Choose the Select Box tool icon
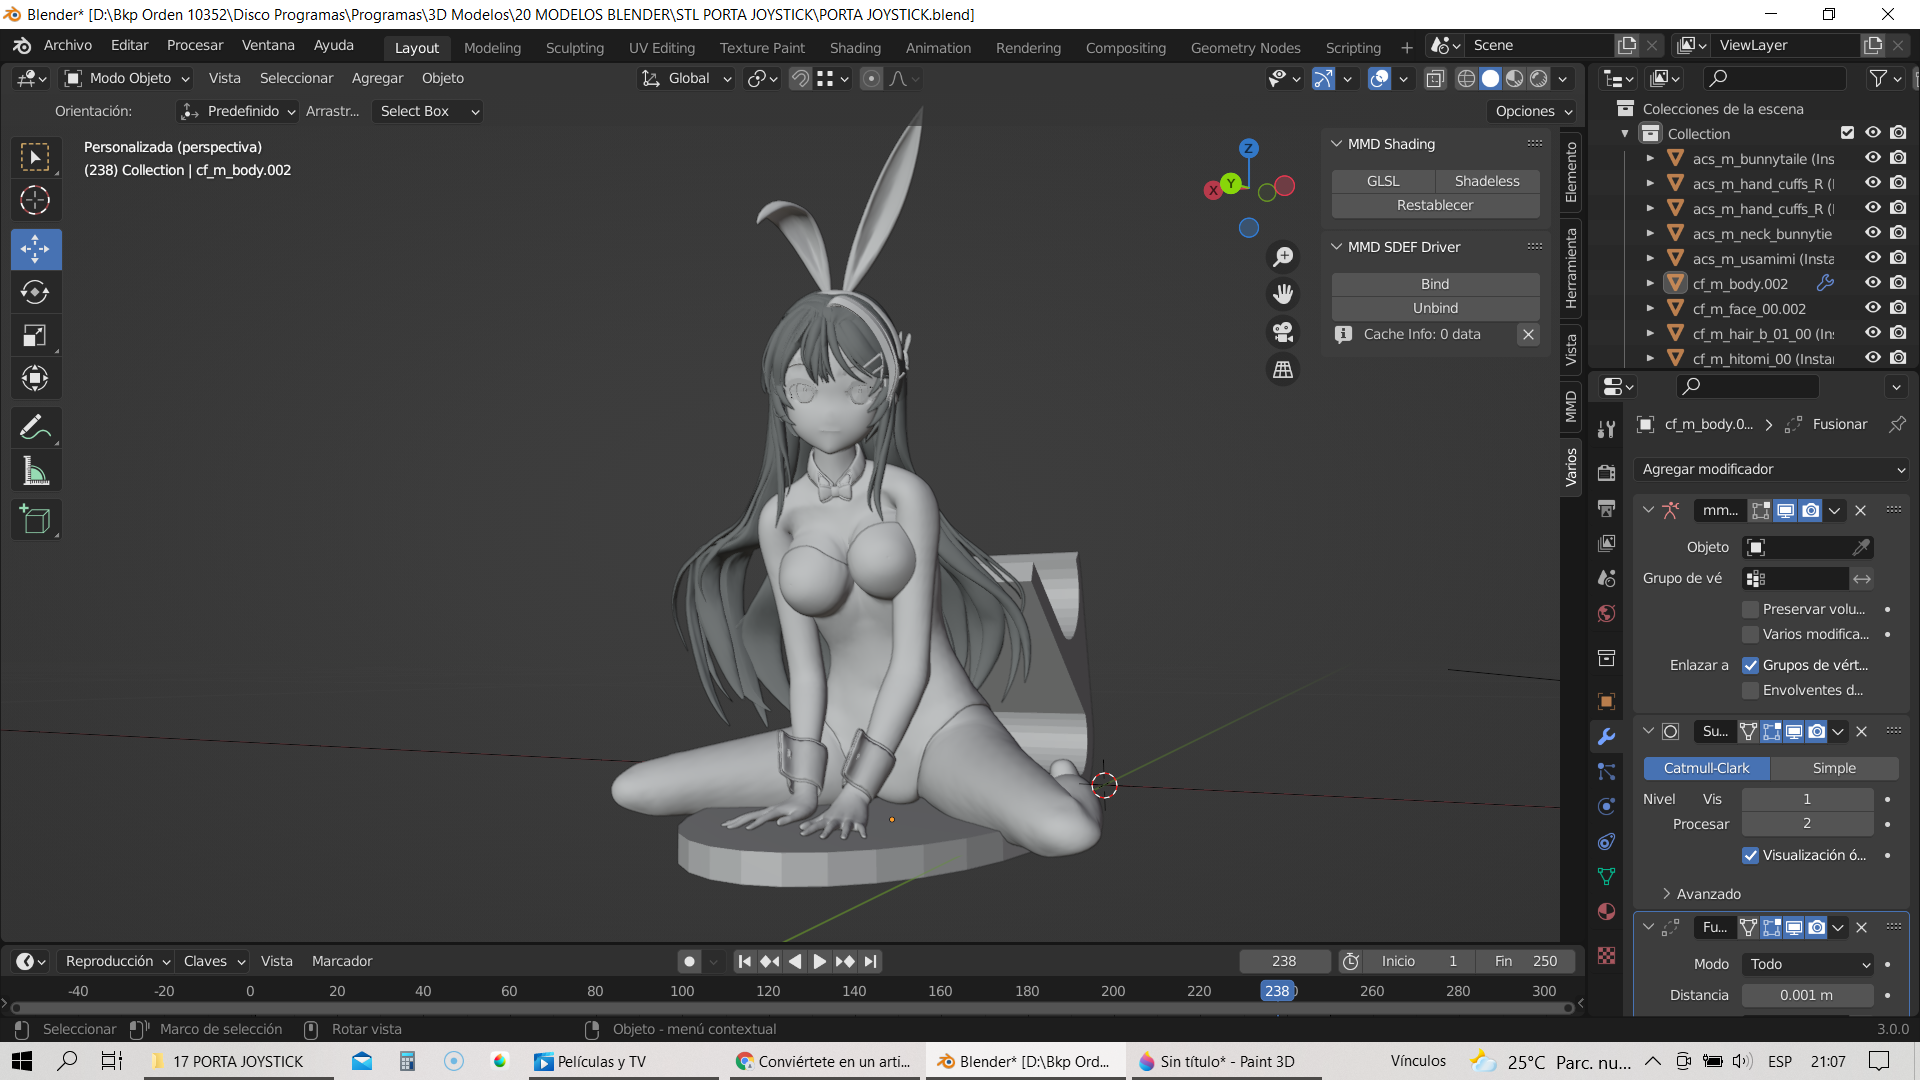Screen dimensions: 1920x1080 (x=35, y=157)
